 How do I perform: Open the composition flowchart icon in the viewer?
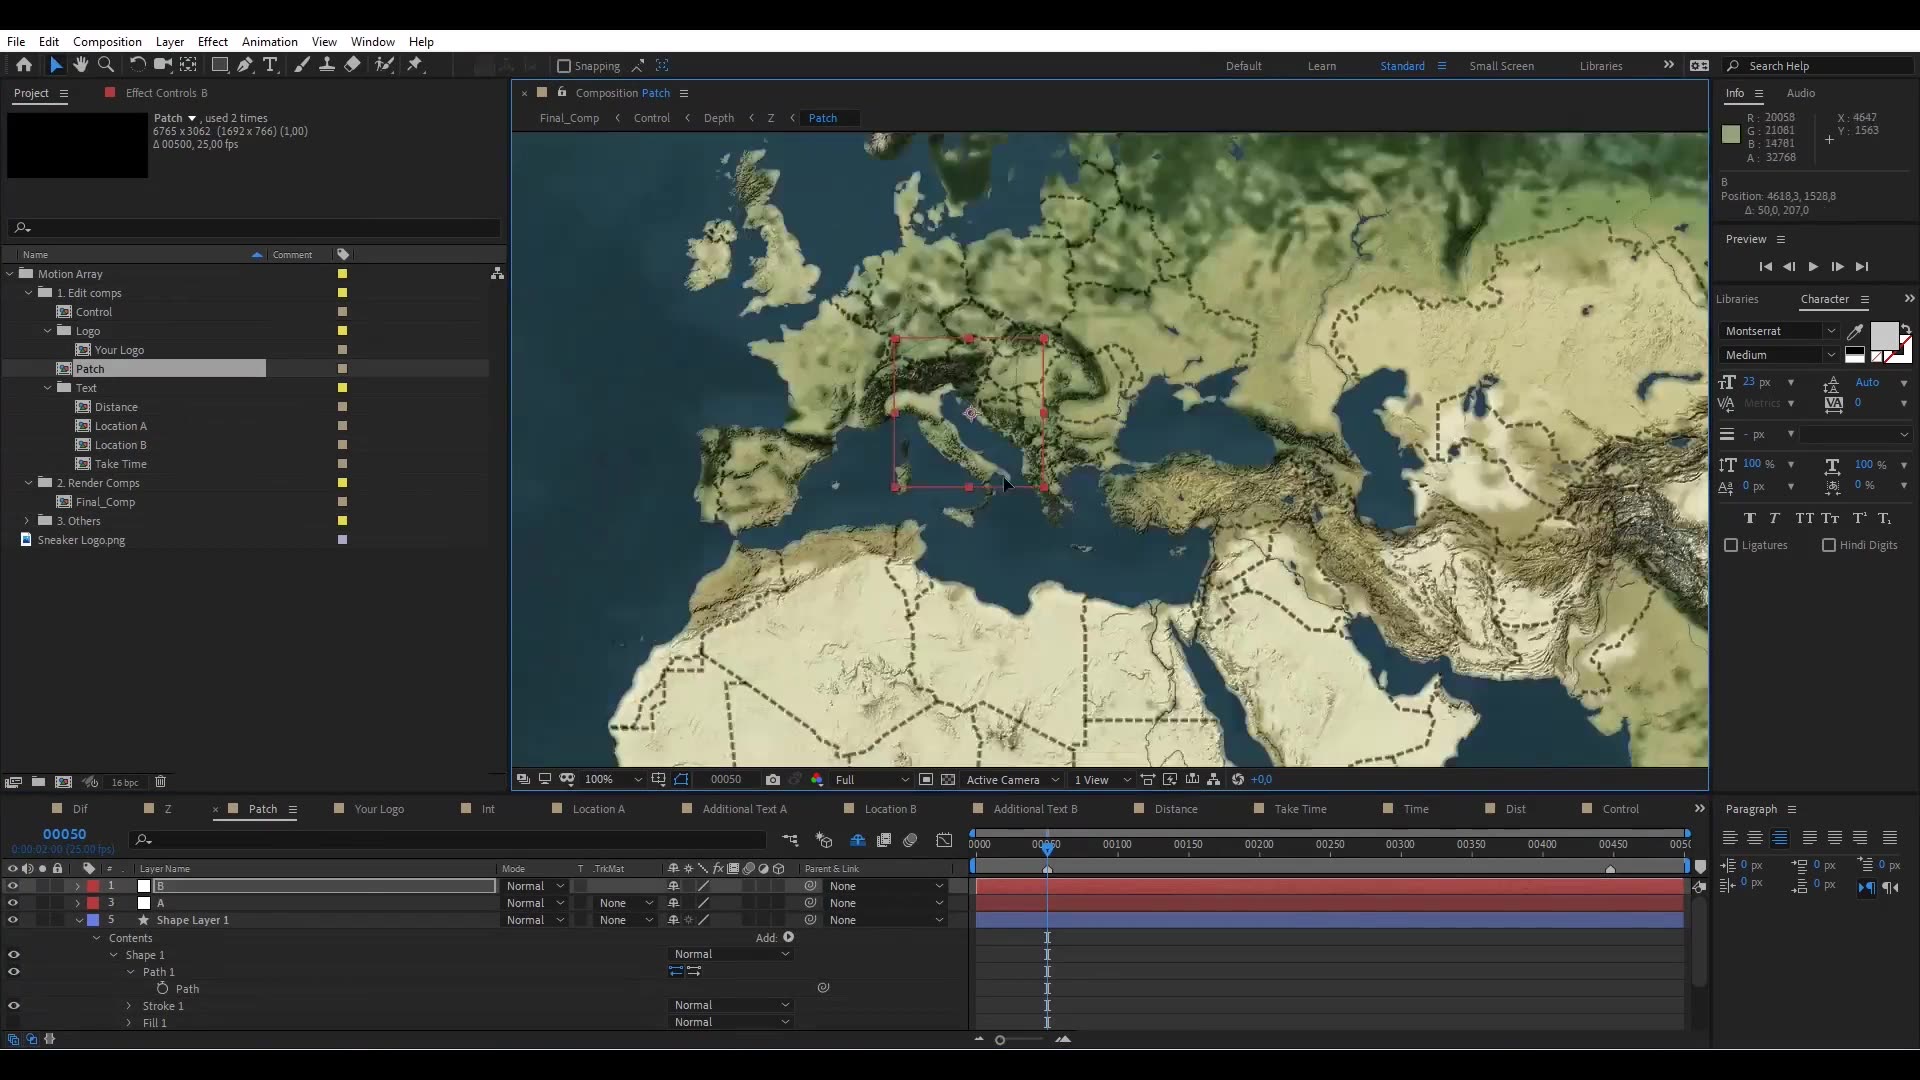[1214, 780]
